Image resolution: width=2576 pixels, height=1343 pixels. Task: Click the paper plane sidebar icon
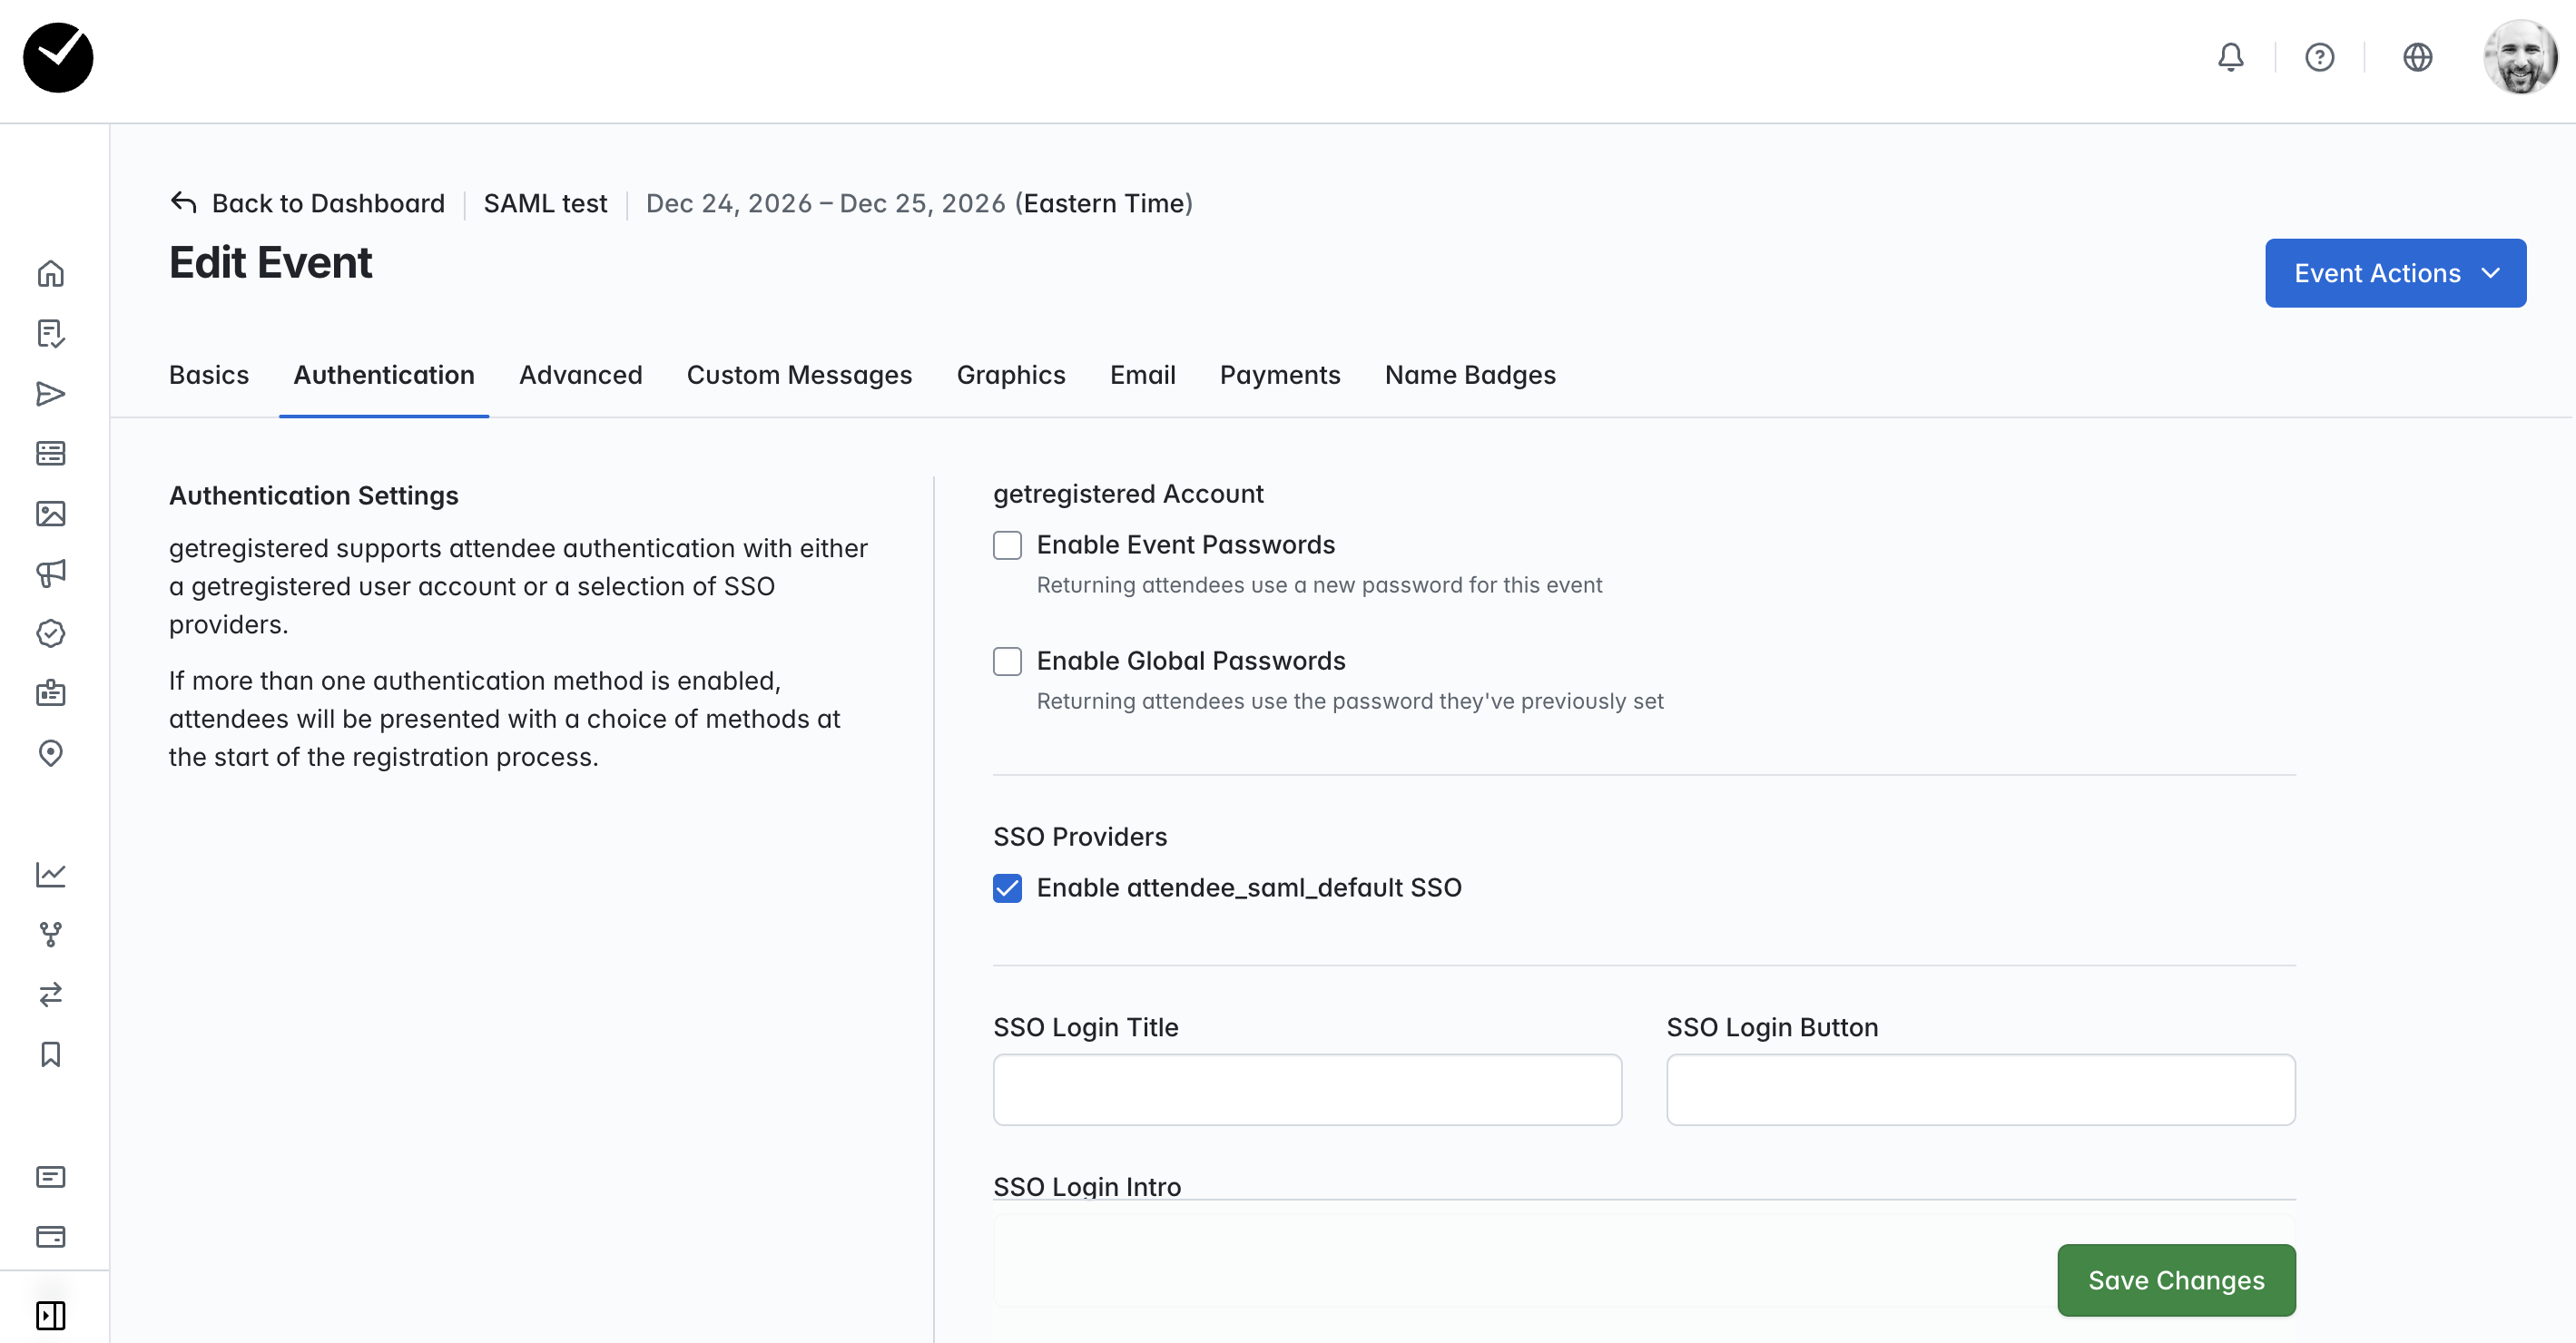point(51,393)
